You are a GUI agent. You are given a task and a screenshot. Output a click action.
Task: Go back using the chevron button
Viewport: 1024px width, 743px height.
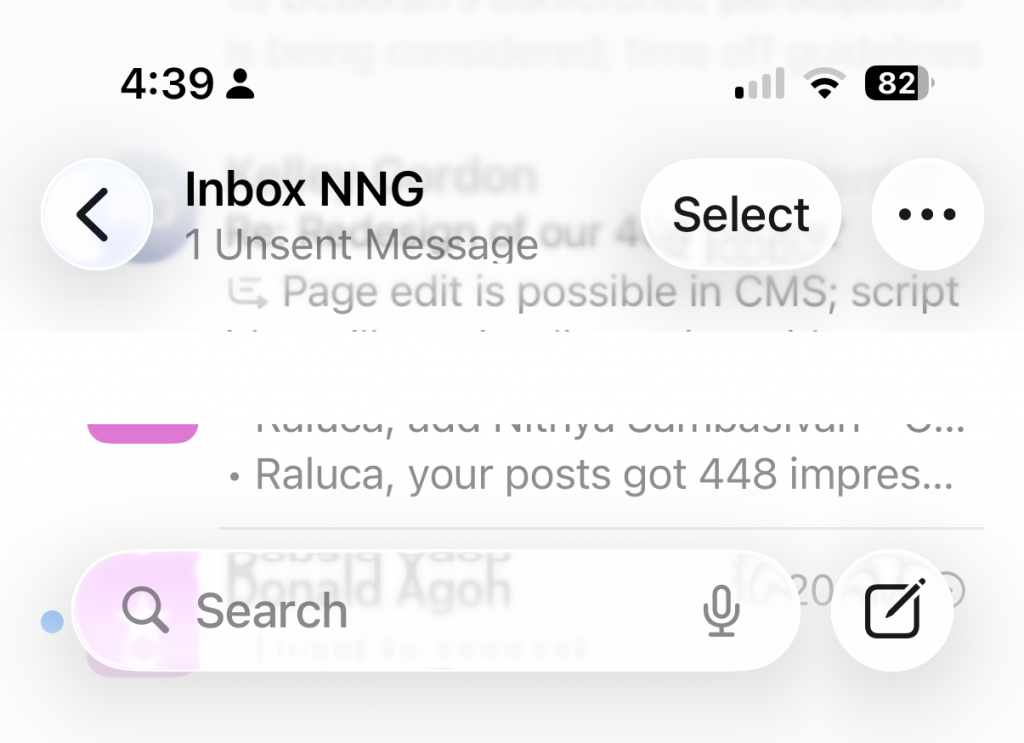pos(97,214)
